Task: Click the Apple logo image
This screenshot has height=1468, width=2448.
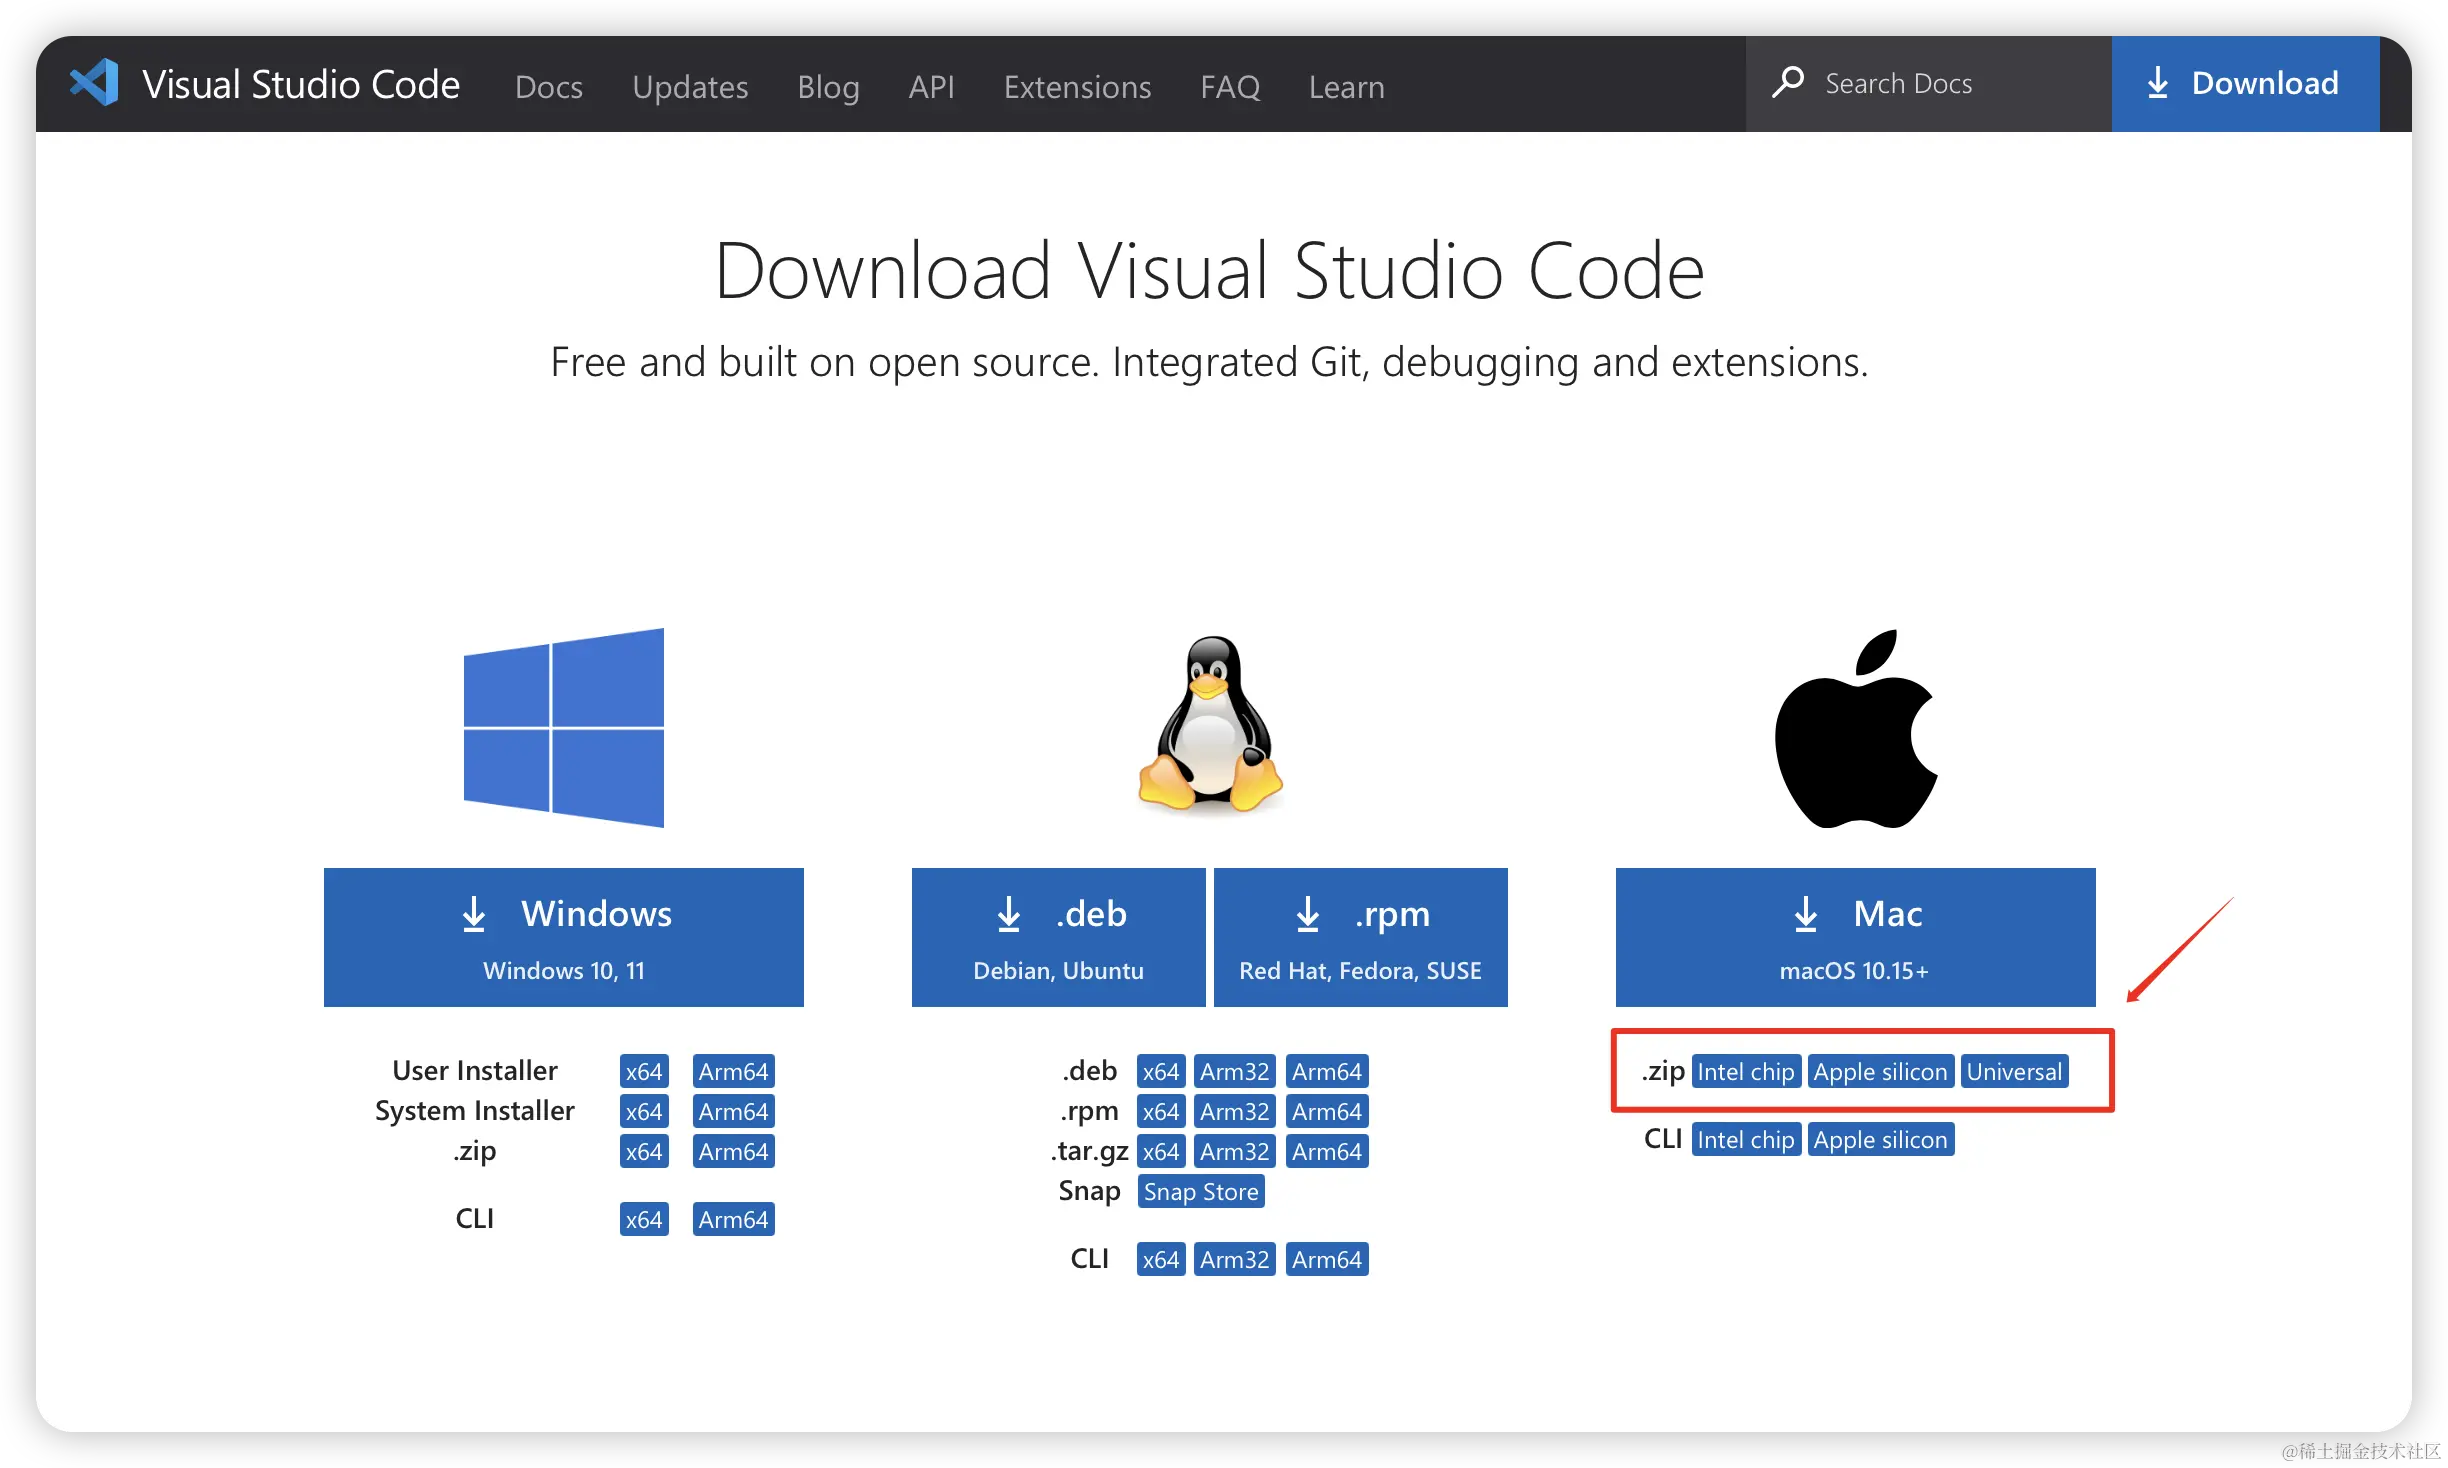Action: click(x=1855, y=730)
